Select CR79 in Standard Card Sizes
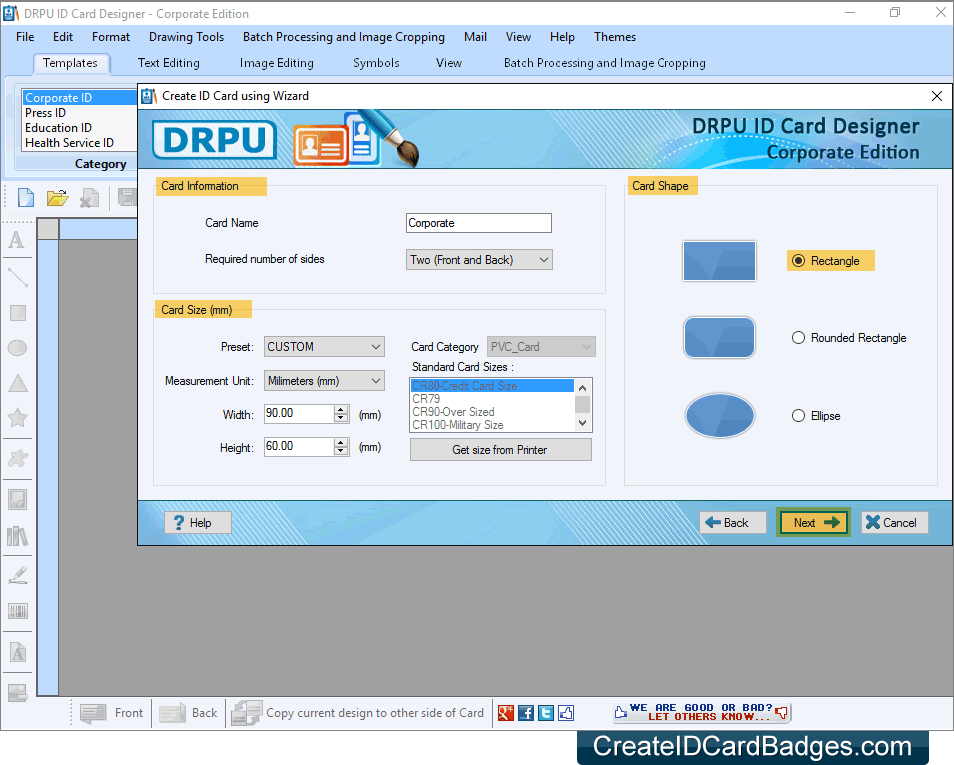Viewport: 954px width, 765px height. coord(492,399)
